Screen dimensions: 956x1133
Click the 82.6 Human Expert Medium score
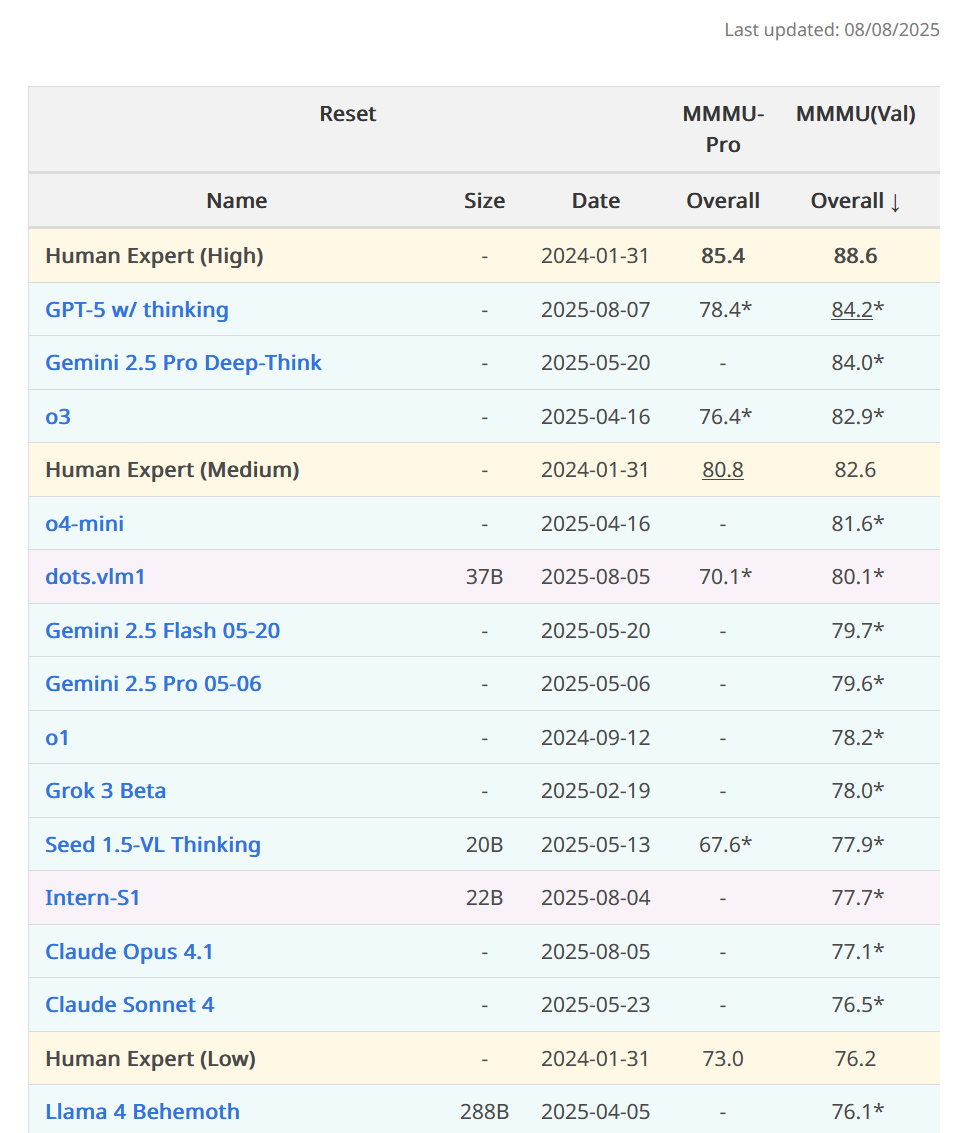click(x=856, y=470)
